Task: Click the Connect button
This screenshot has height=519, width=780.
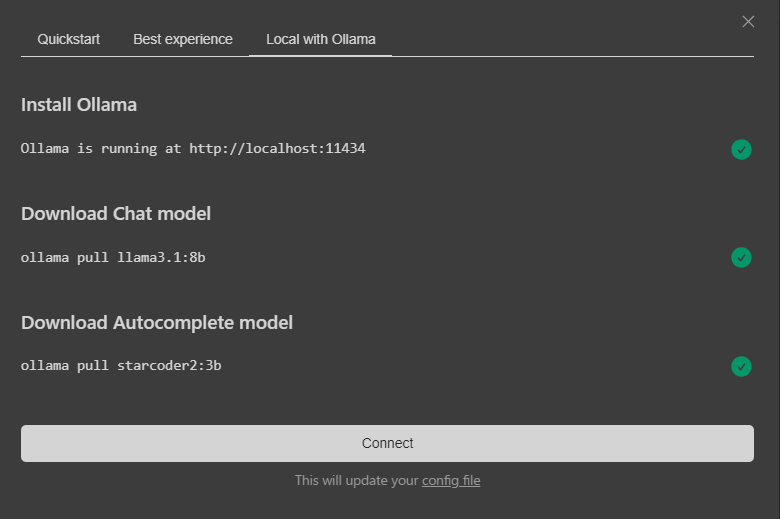Action: point(387,443)
